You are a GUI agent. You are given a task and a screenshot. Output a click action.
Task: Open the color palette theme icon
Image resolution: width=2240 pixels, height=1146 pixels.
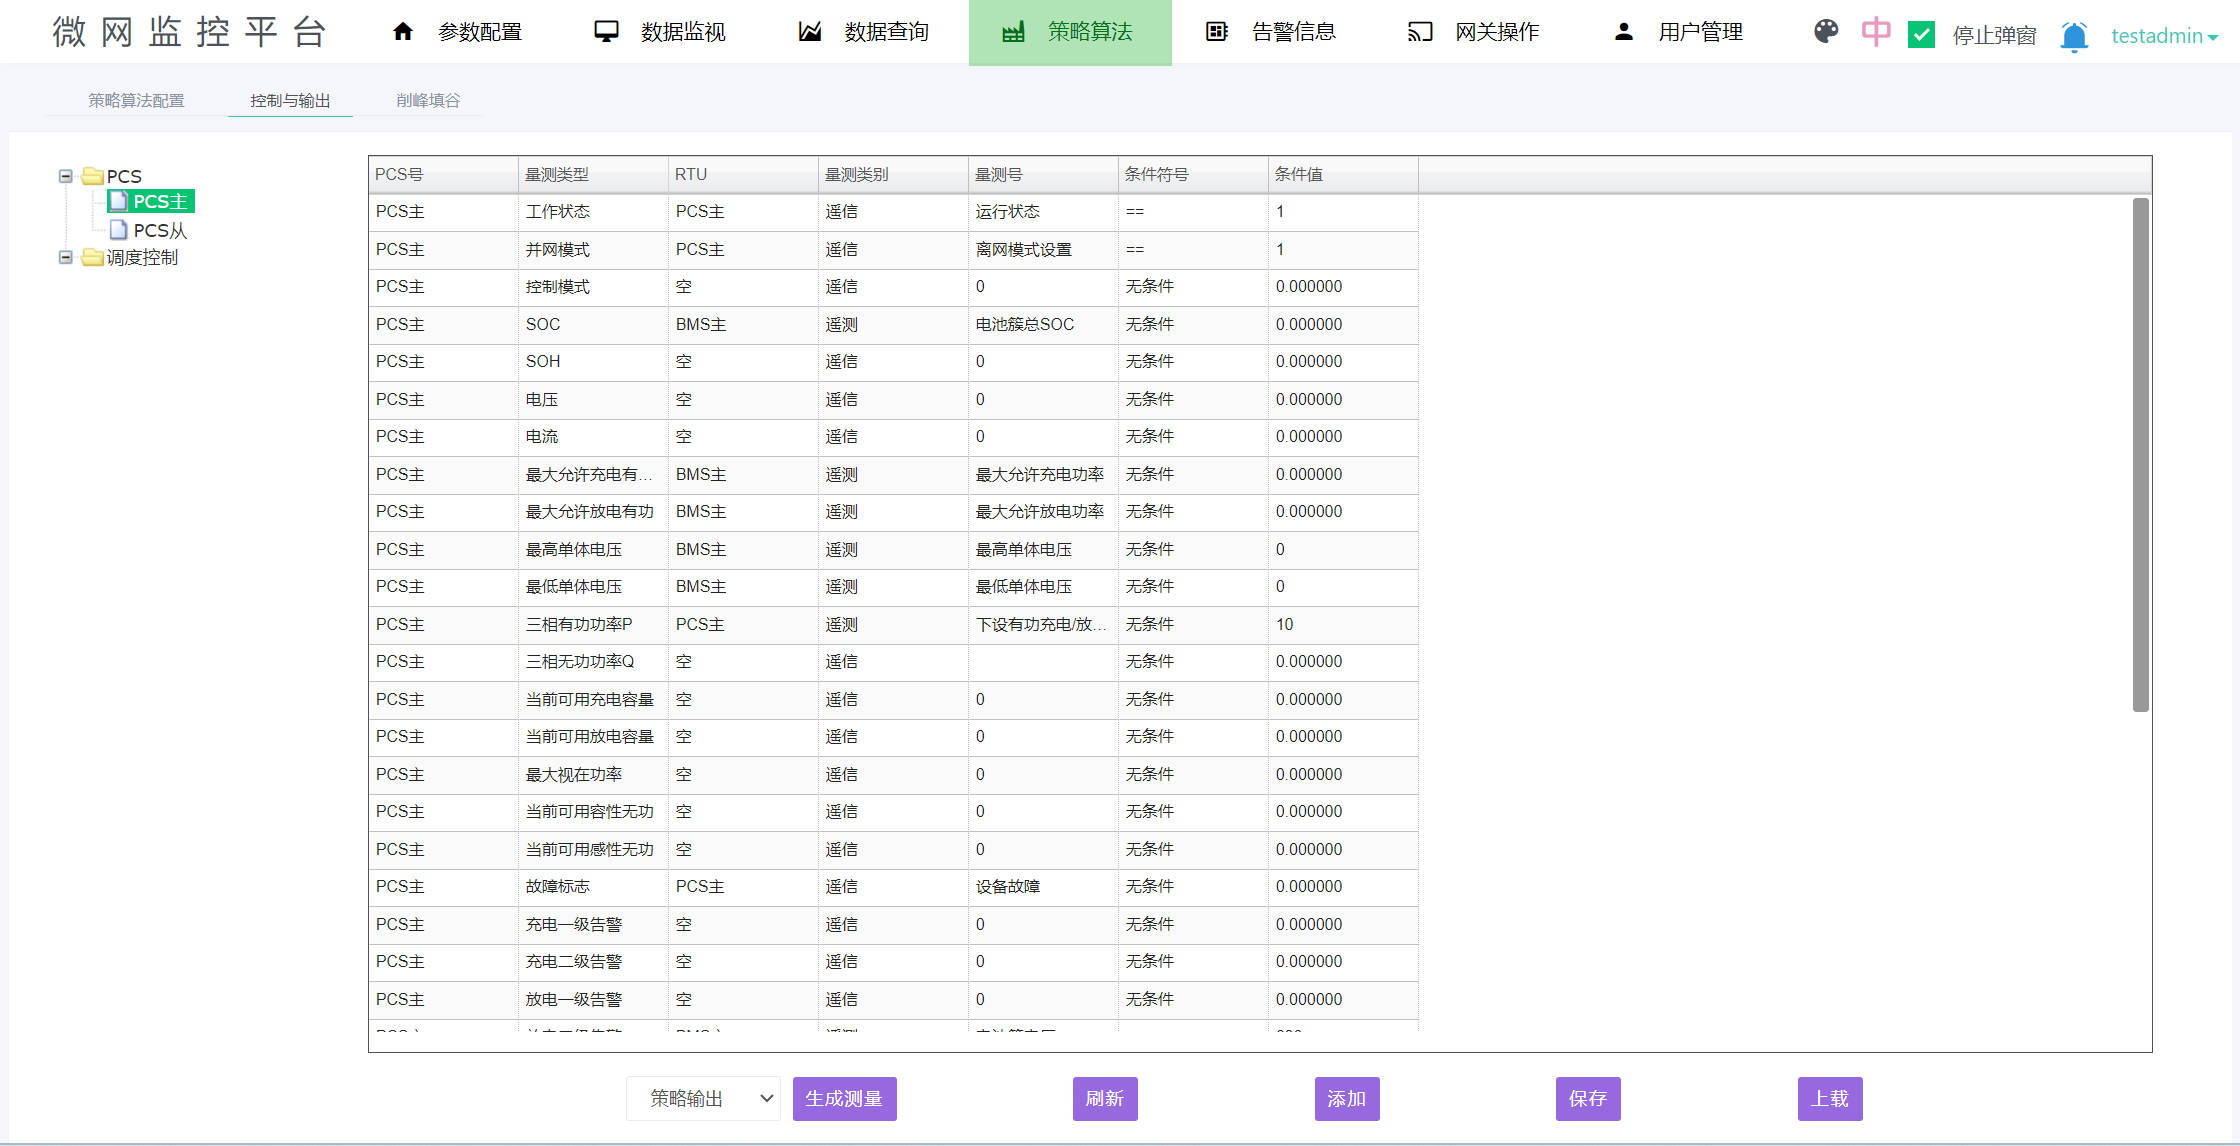coord(1826,32)
